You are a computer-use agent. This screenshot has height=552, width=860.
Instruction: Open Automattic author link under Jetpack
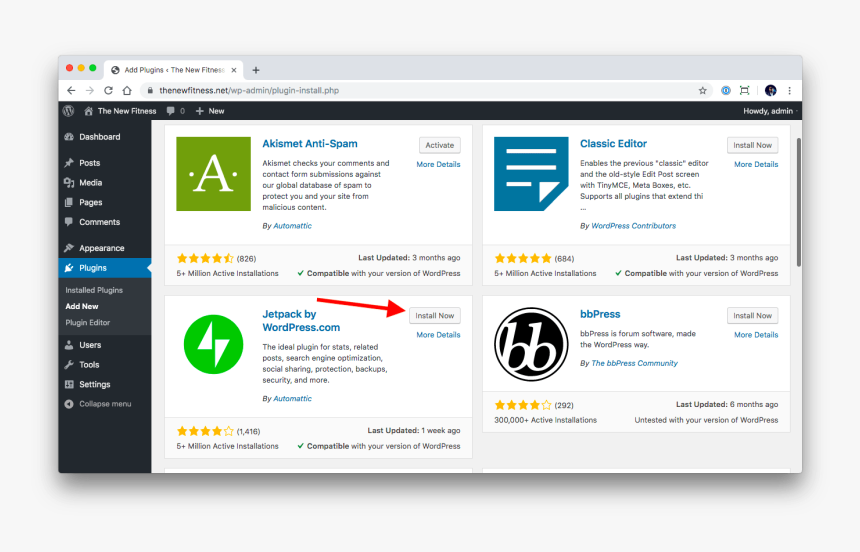[292, 399]
